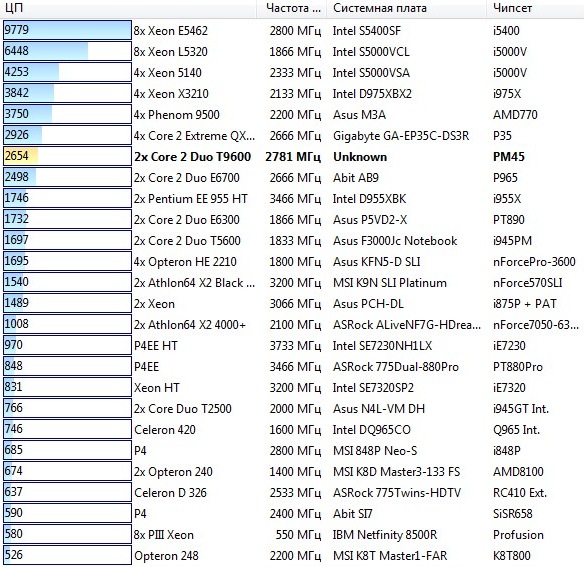The width and height of the screenshot is (584, 567).
Task: Click the nForce570SLI chipset cell
Action: (528, 283)
